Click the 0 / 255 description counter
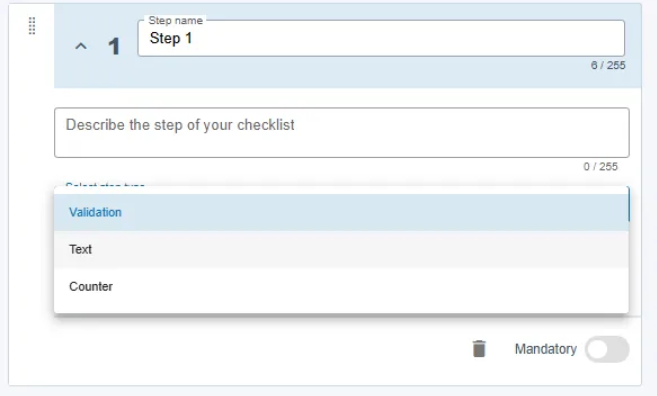Screen dimensions: 657x396 [600, 167]
